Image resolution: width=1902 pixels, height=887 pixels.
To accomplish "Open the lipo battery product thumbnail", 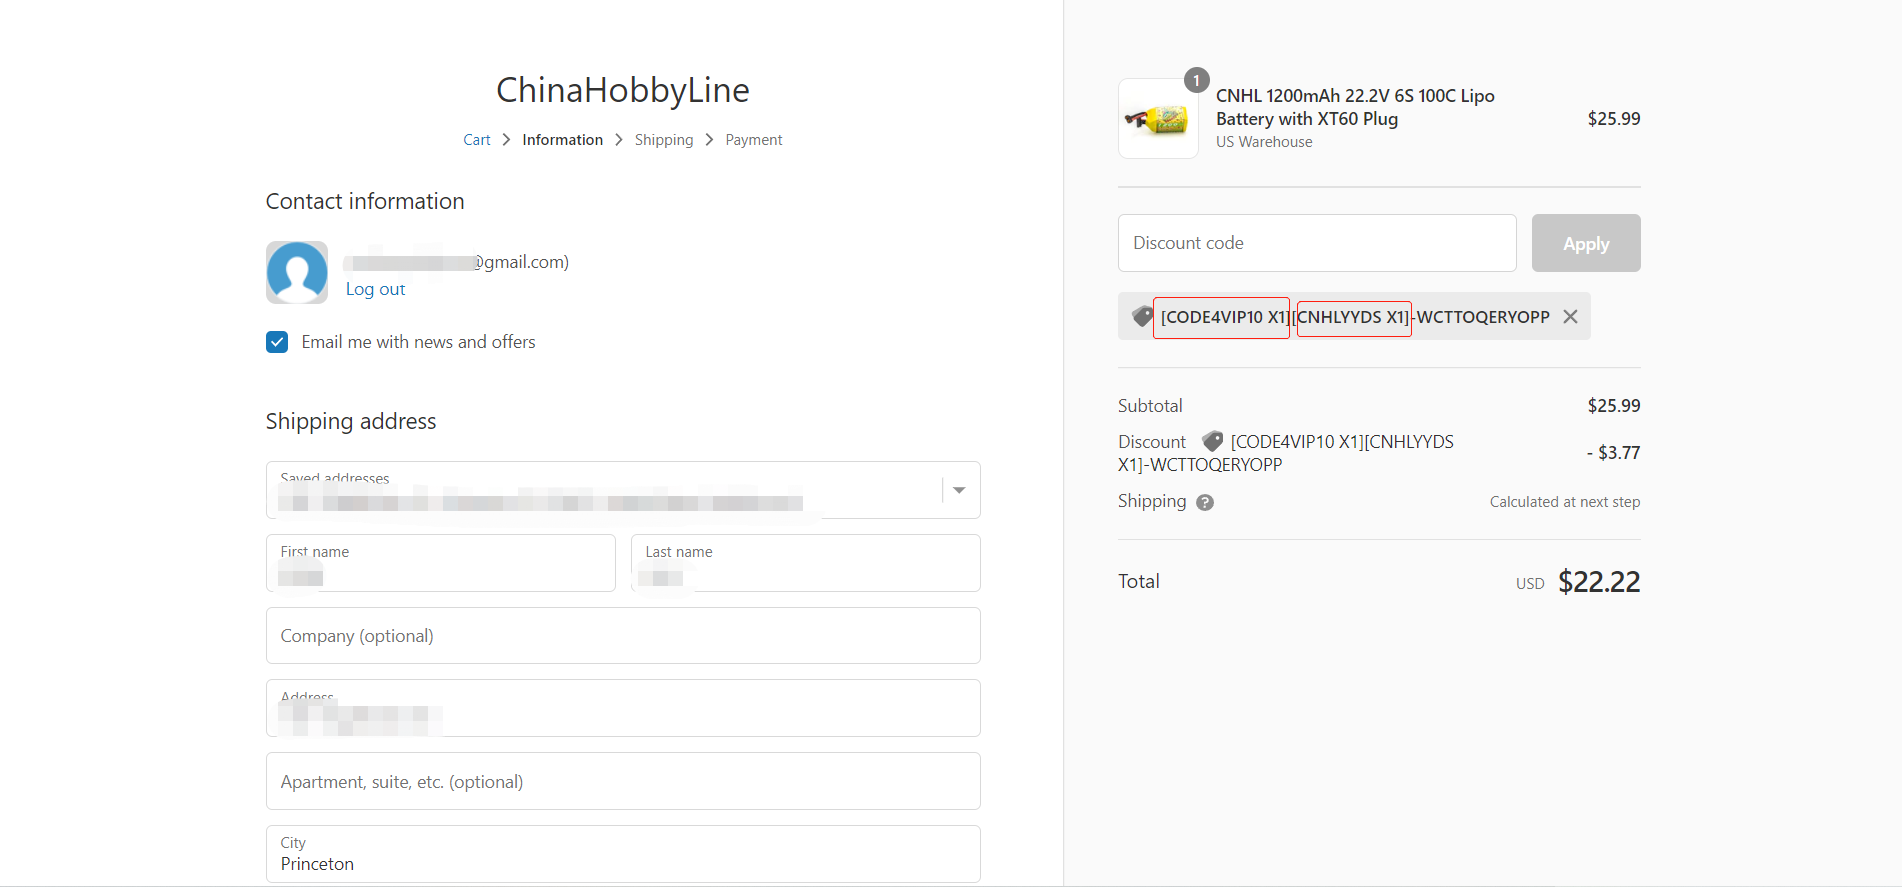I will pos(1158,119).
